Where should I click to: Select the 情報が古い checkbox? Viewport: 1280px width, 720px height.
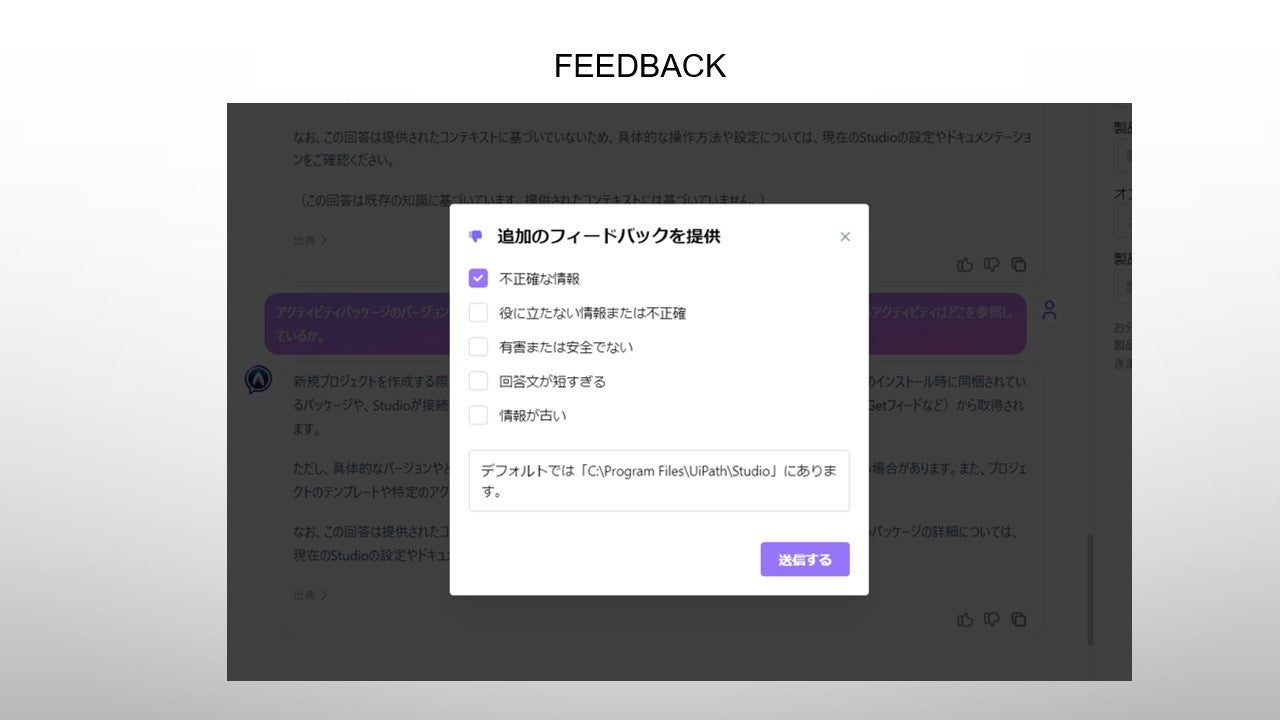pos(478,414)
